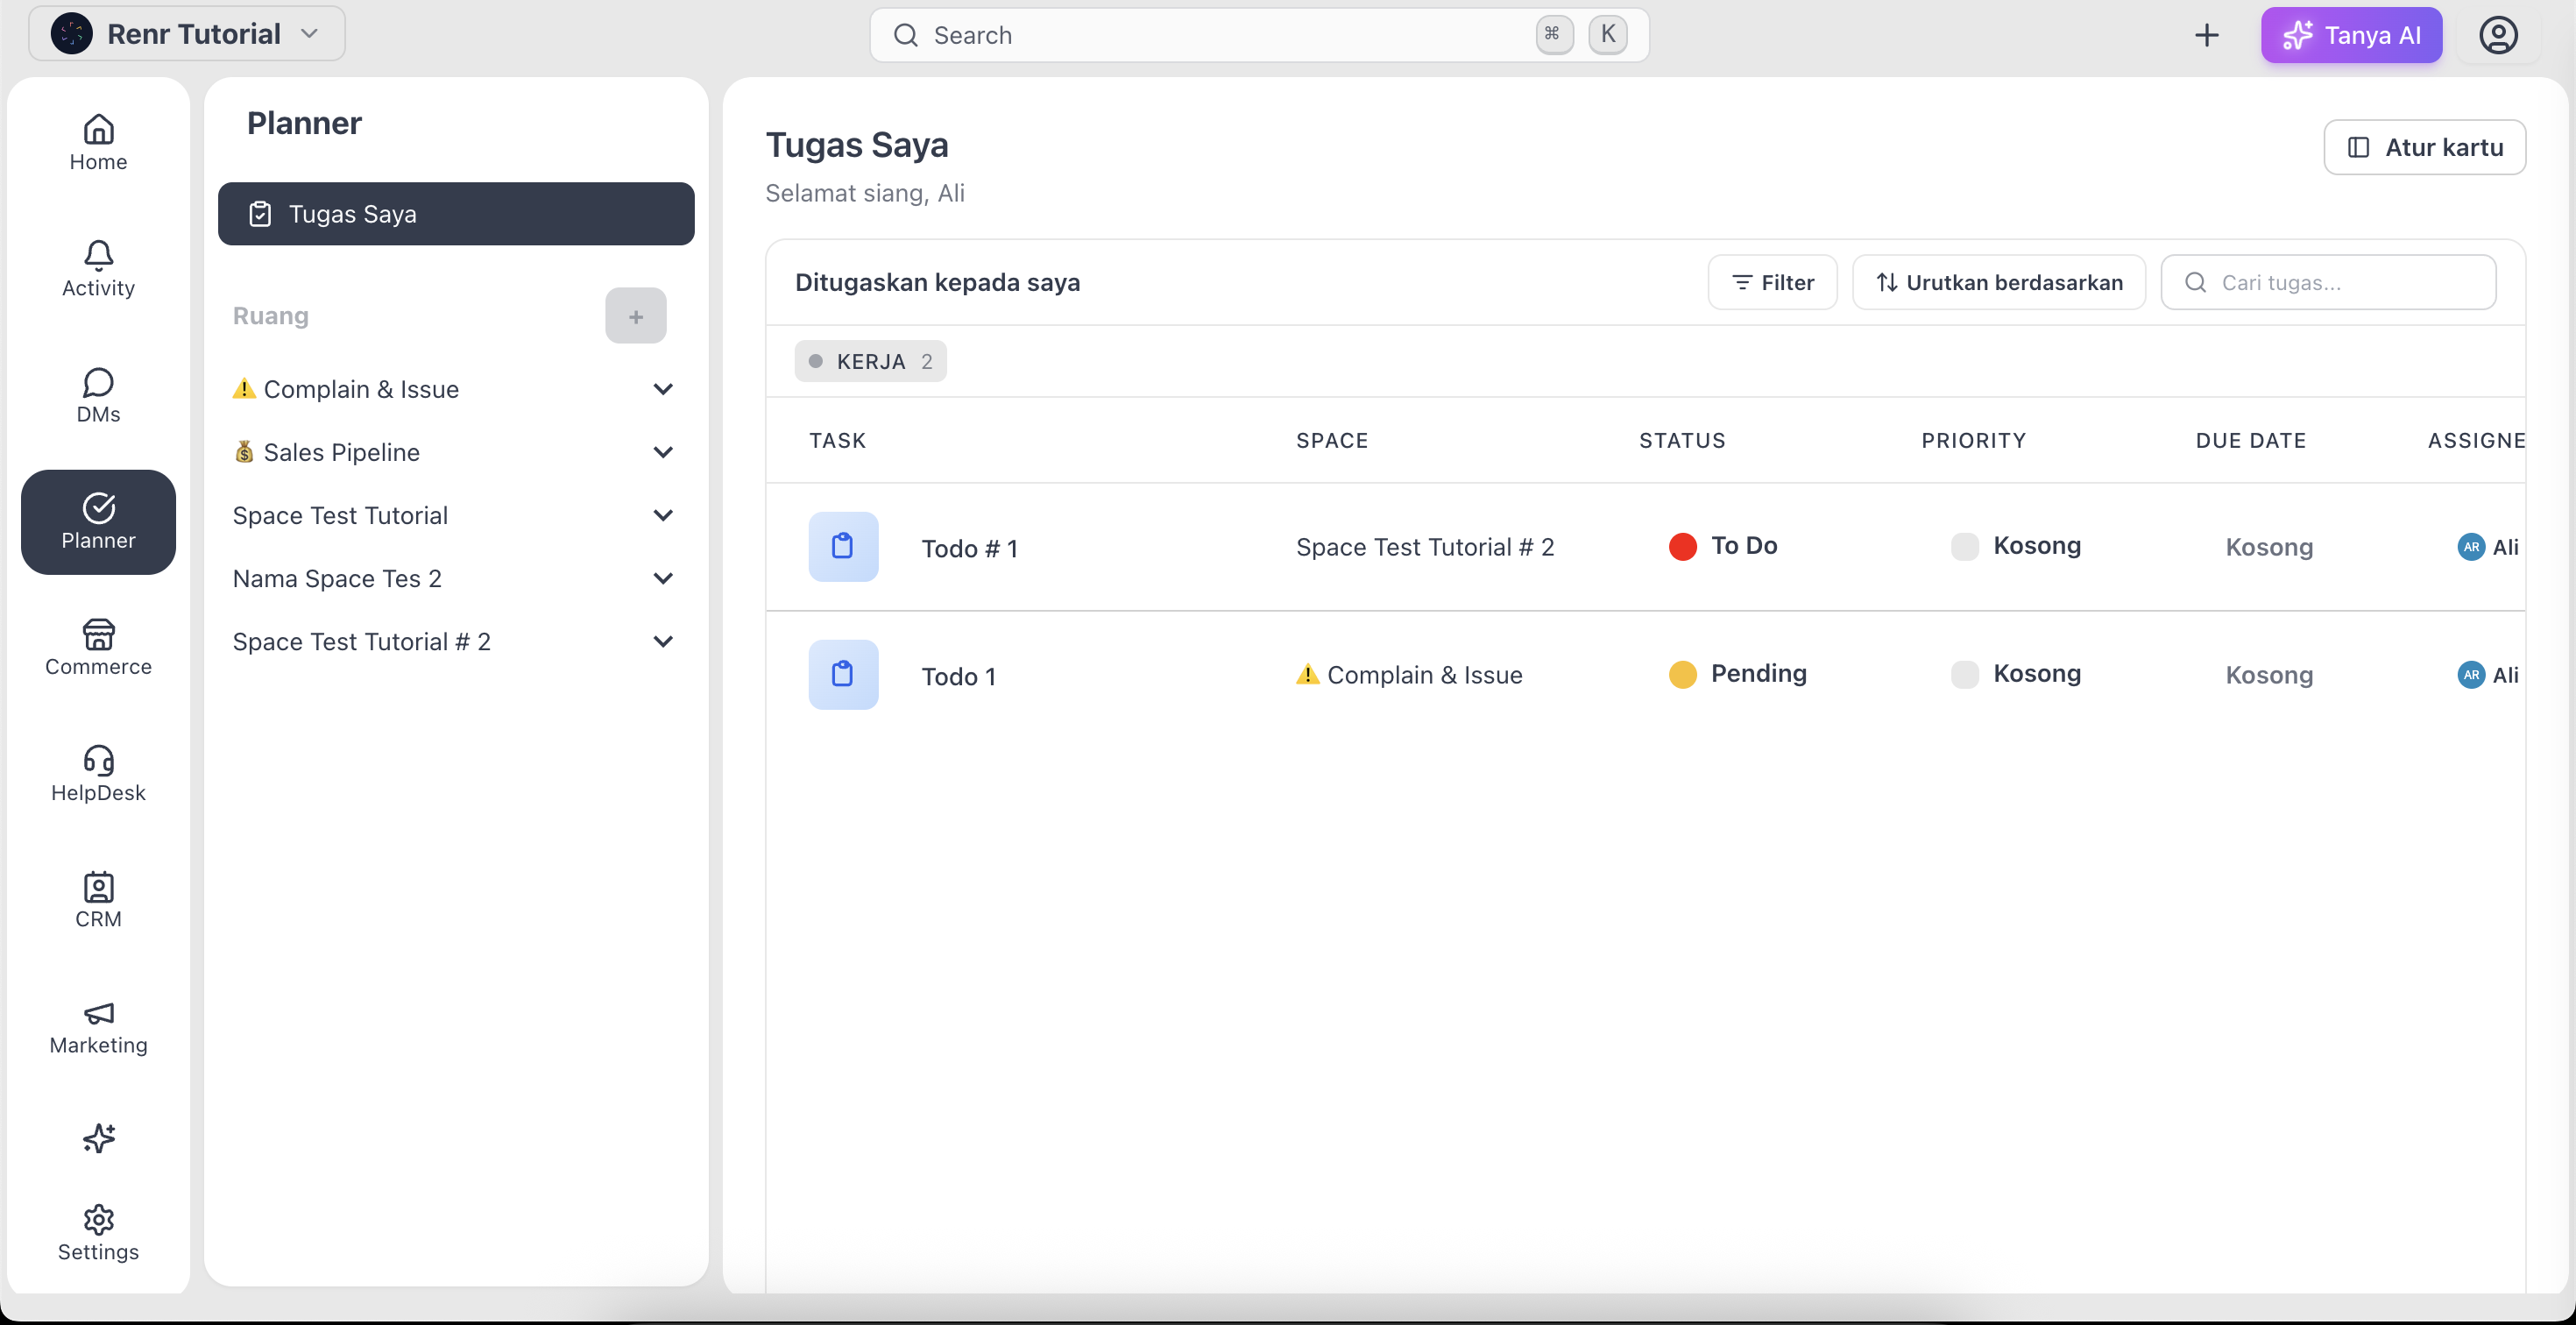Open the Todo 1 task
This screenshot has width=2576, height=1325.
pyautogui.click(x=958, y=676)
